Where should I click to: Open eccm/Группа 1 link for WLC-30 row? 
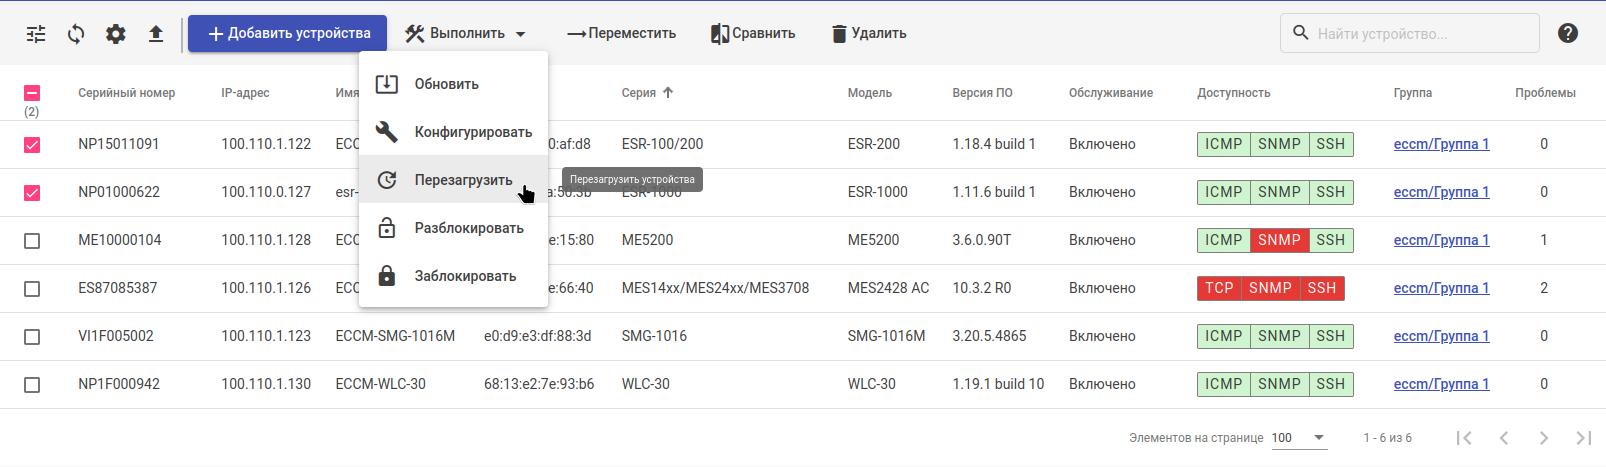tap(1441, 384)
